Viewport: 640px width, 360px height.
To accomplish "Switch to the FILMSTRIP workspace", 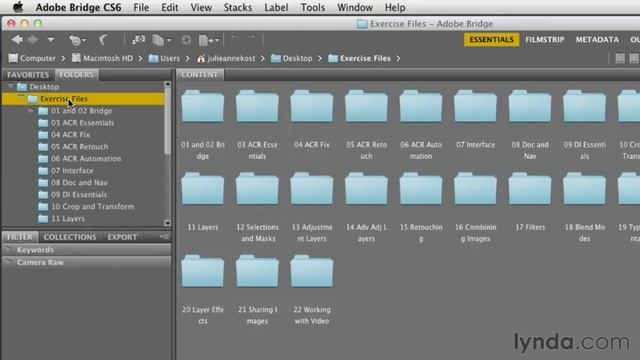I will click(544, 40).
